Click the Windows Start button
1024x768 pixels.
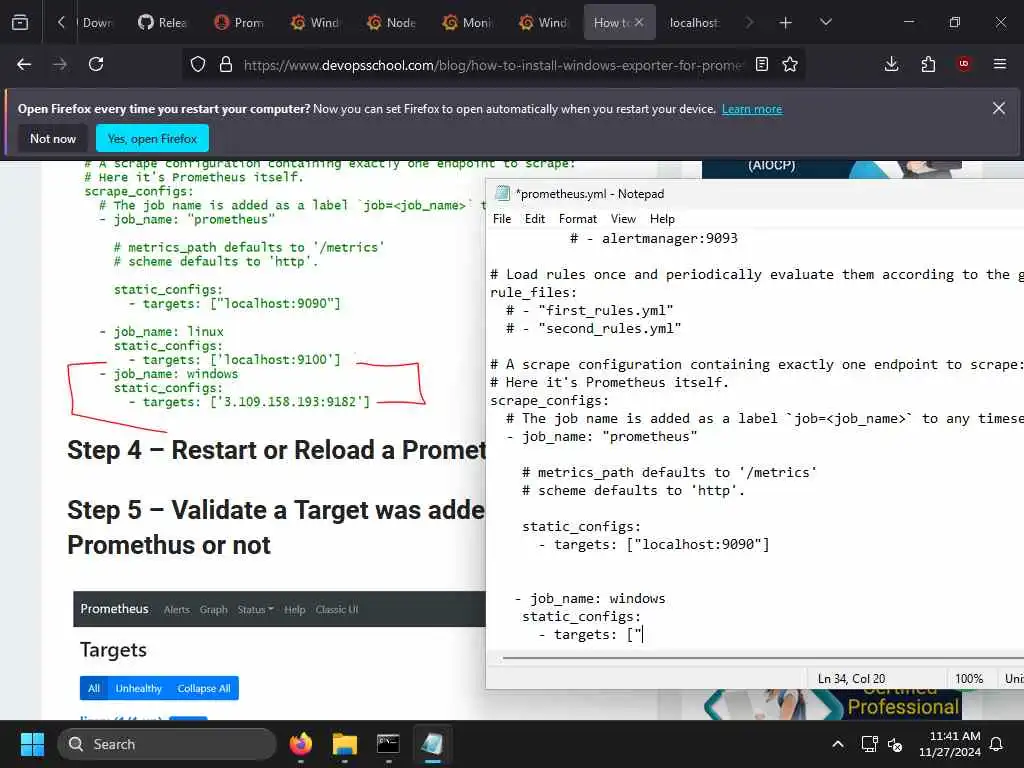tap(32, 744)
